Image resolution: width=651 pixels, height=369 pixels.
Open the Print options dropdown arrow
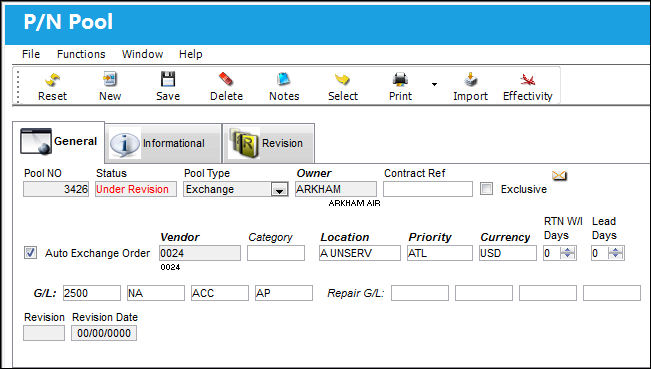tap(434, 84)
